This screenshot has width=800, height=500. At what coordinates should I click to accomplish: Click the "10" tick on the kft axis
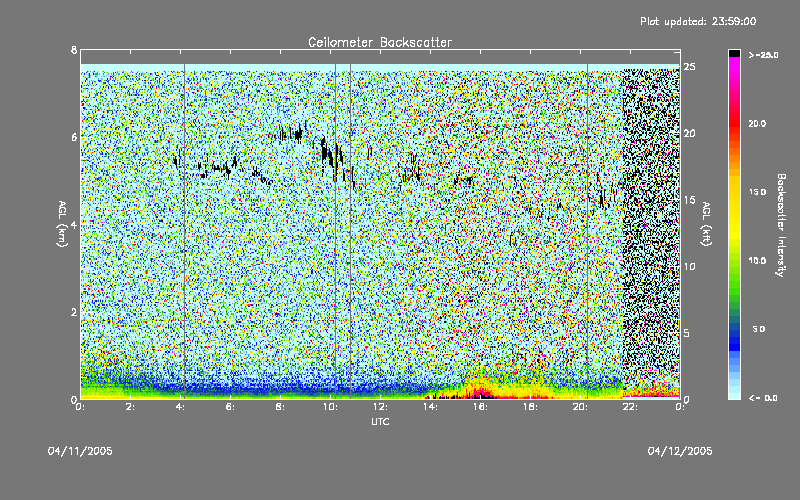point(689,266)
